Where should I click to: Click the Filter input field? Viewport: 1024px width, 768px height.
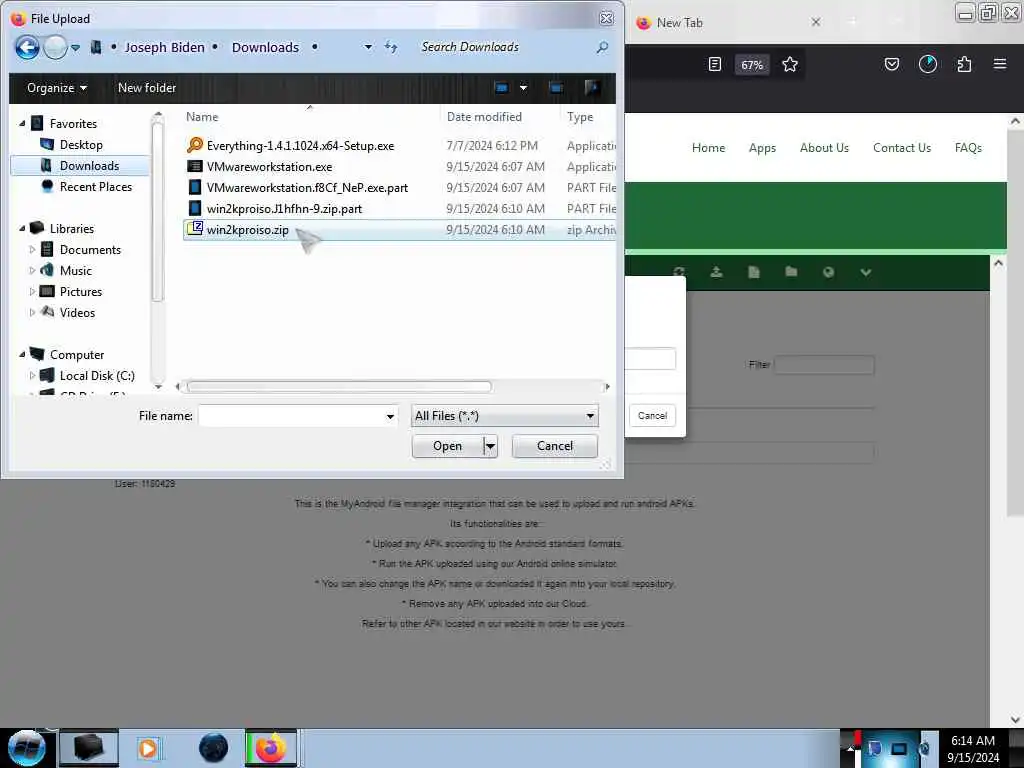click(x=824, y=364)
